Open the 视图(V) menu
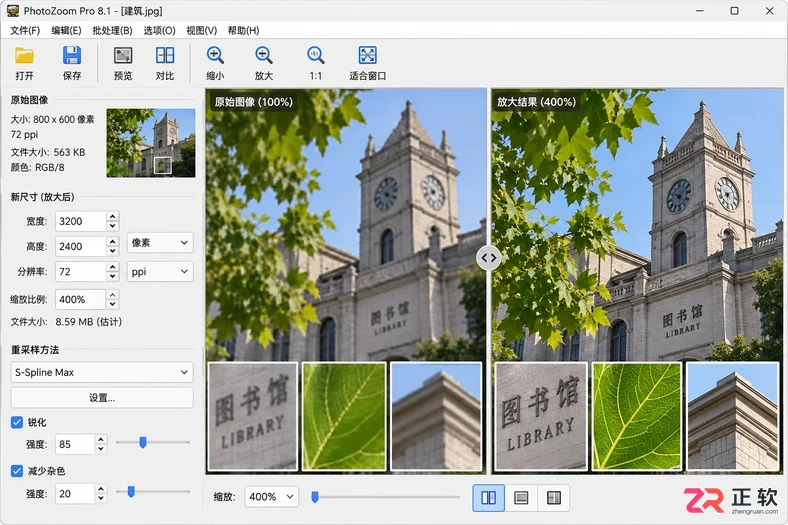Screen dimensions: 788x525 coord(202,31)
